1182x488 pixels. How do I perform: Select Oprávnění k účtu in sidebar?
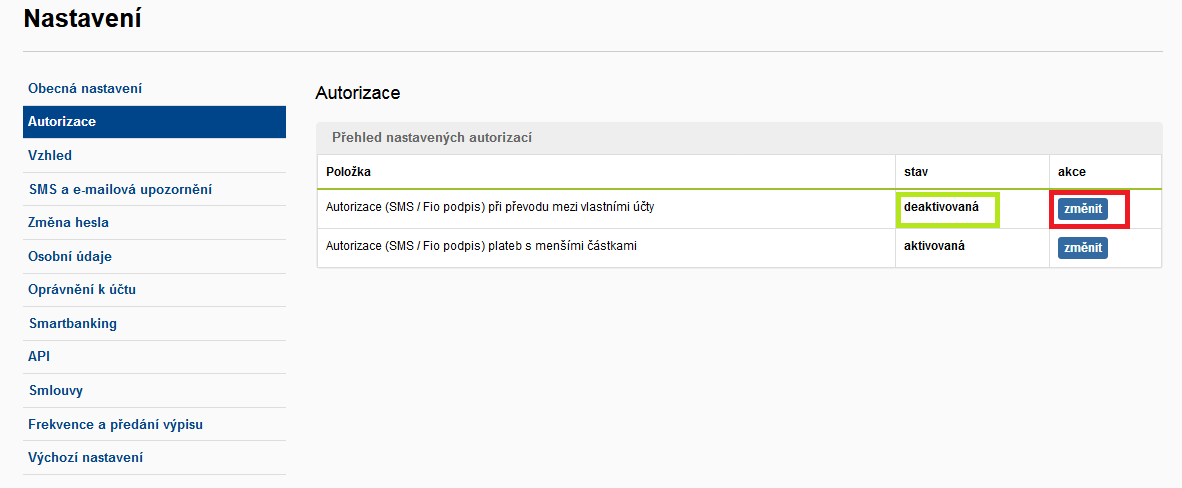(x=154, y=290)
